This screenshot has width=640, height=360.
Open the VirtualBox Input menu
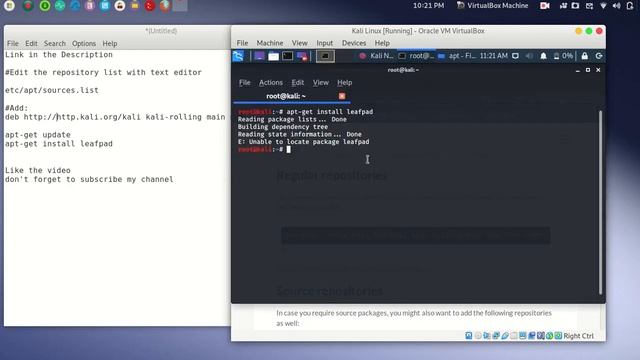(324, 43)
